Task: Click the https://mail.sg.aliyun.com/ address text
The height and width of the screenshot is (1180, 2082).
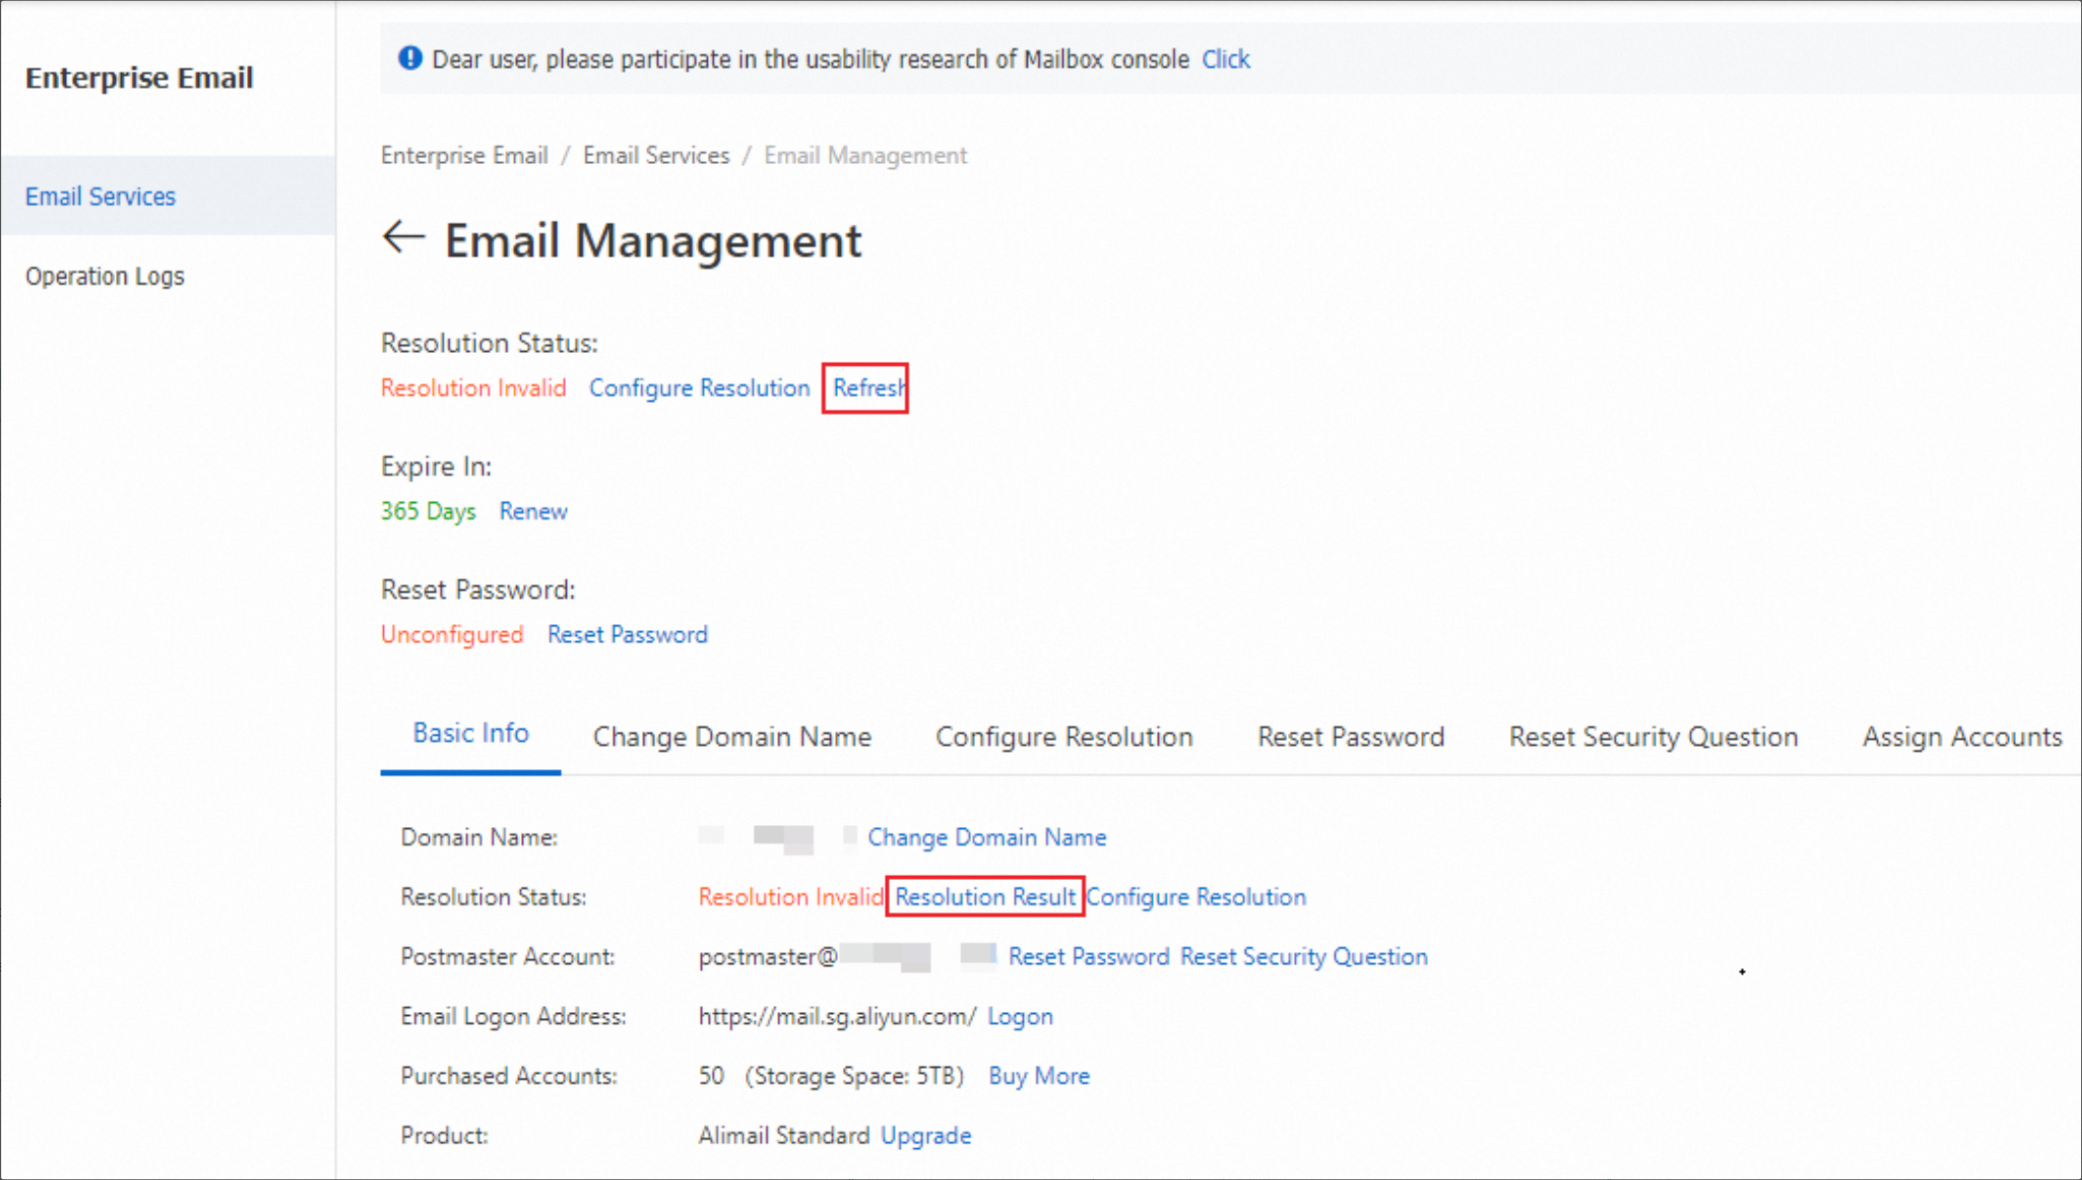Action: click(838, 1017)
